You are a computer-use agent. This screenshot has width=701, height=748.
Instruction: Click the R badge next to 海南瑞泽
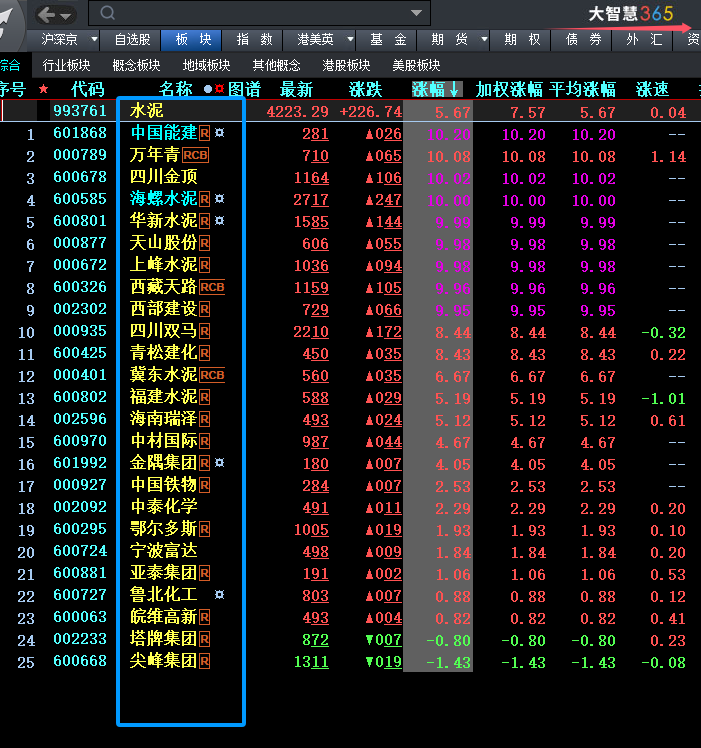click(204, 419)
